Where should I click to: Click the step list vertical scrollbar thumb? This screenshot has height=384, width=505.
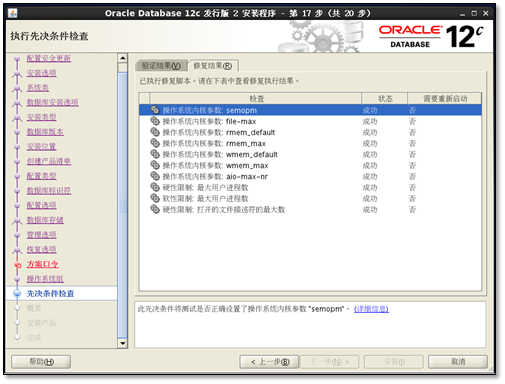pos(123,205)
